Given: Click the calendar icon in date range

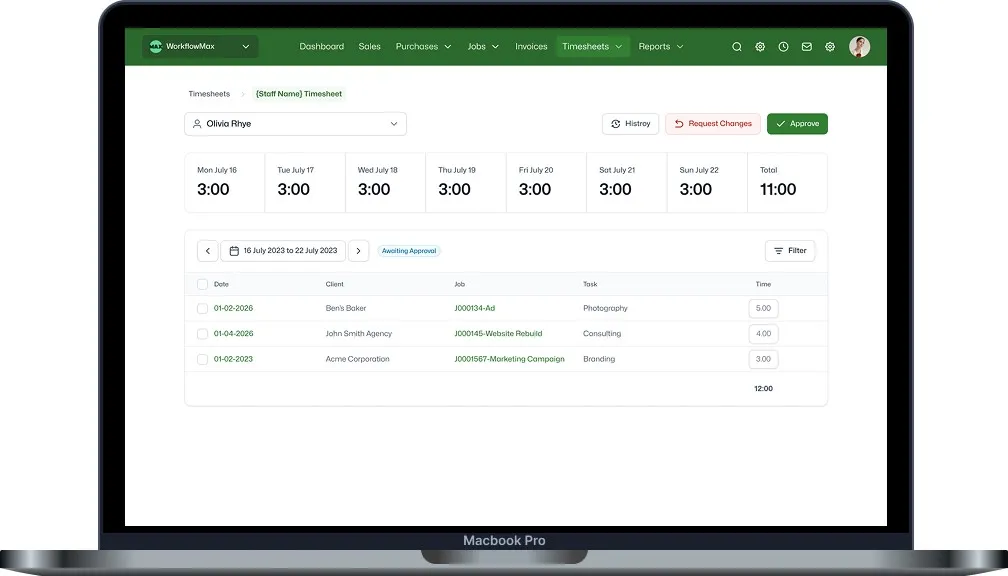Looking at the screenshot, I should [x=234, y=251].
